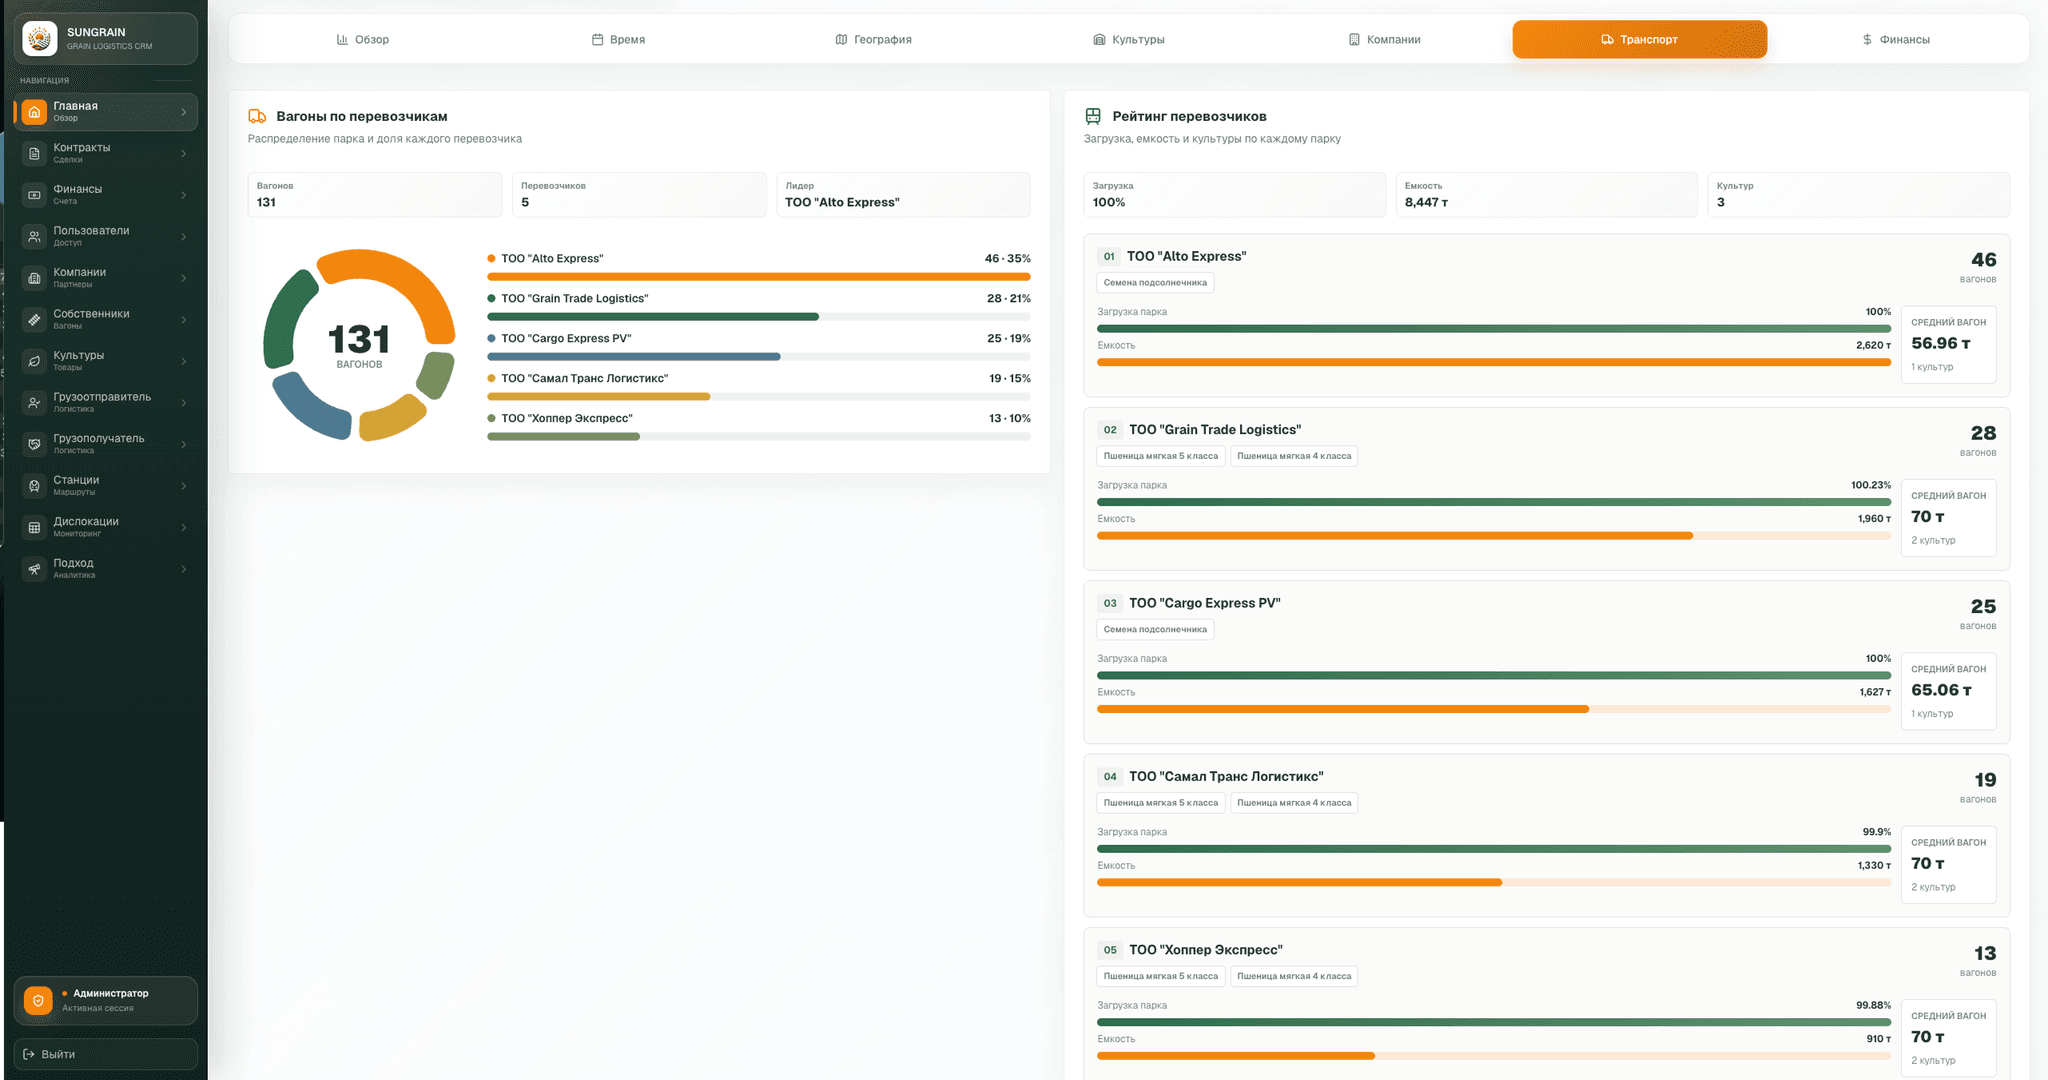Screen dimensions: 2048x1080
Task: Click the Контракты document icon
Action: pyautogui.click(x=34, y=154)
